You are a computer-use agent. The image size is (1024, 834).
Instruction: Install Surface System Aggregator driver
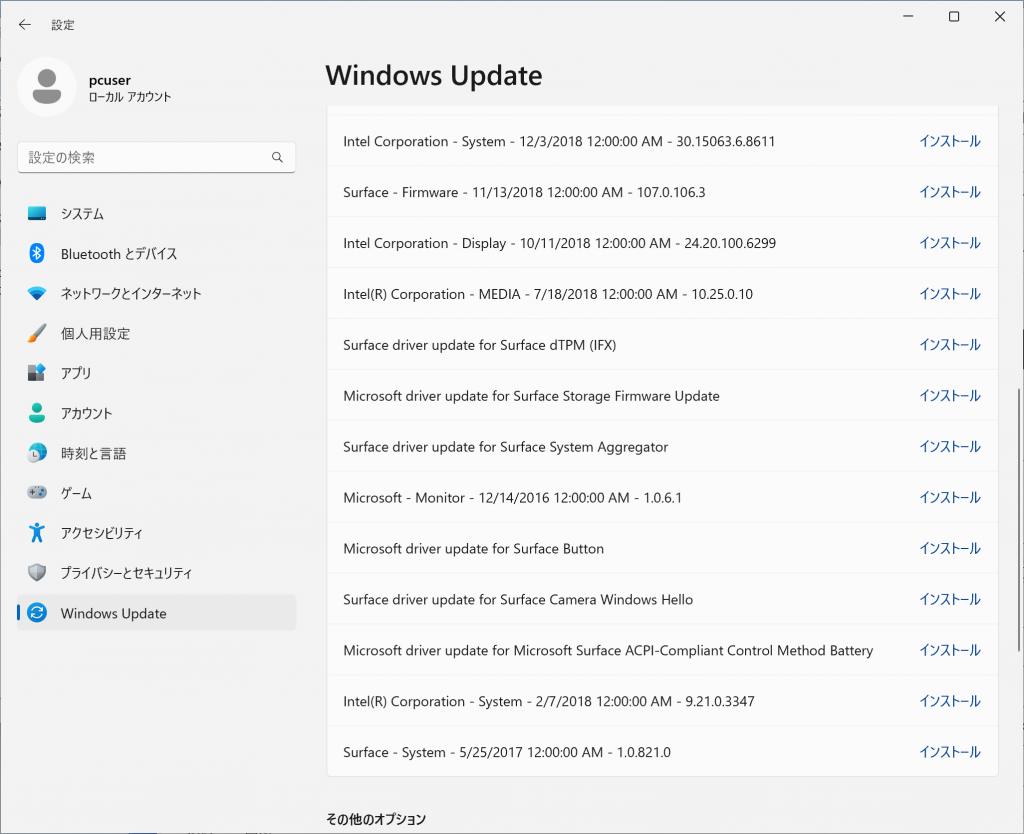(950, 447)
